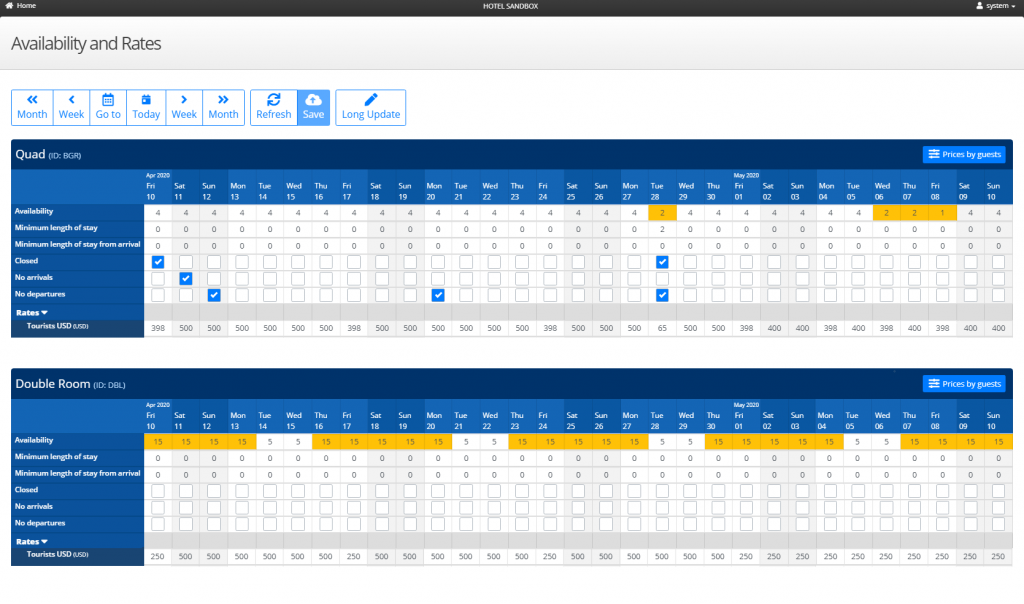This screenshot has width=1024, height=604.
Task: Advance one week with right chevron
Action: (184, 107)
